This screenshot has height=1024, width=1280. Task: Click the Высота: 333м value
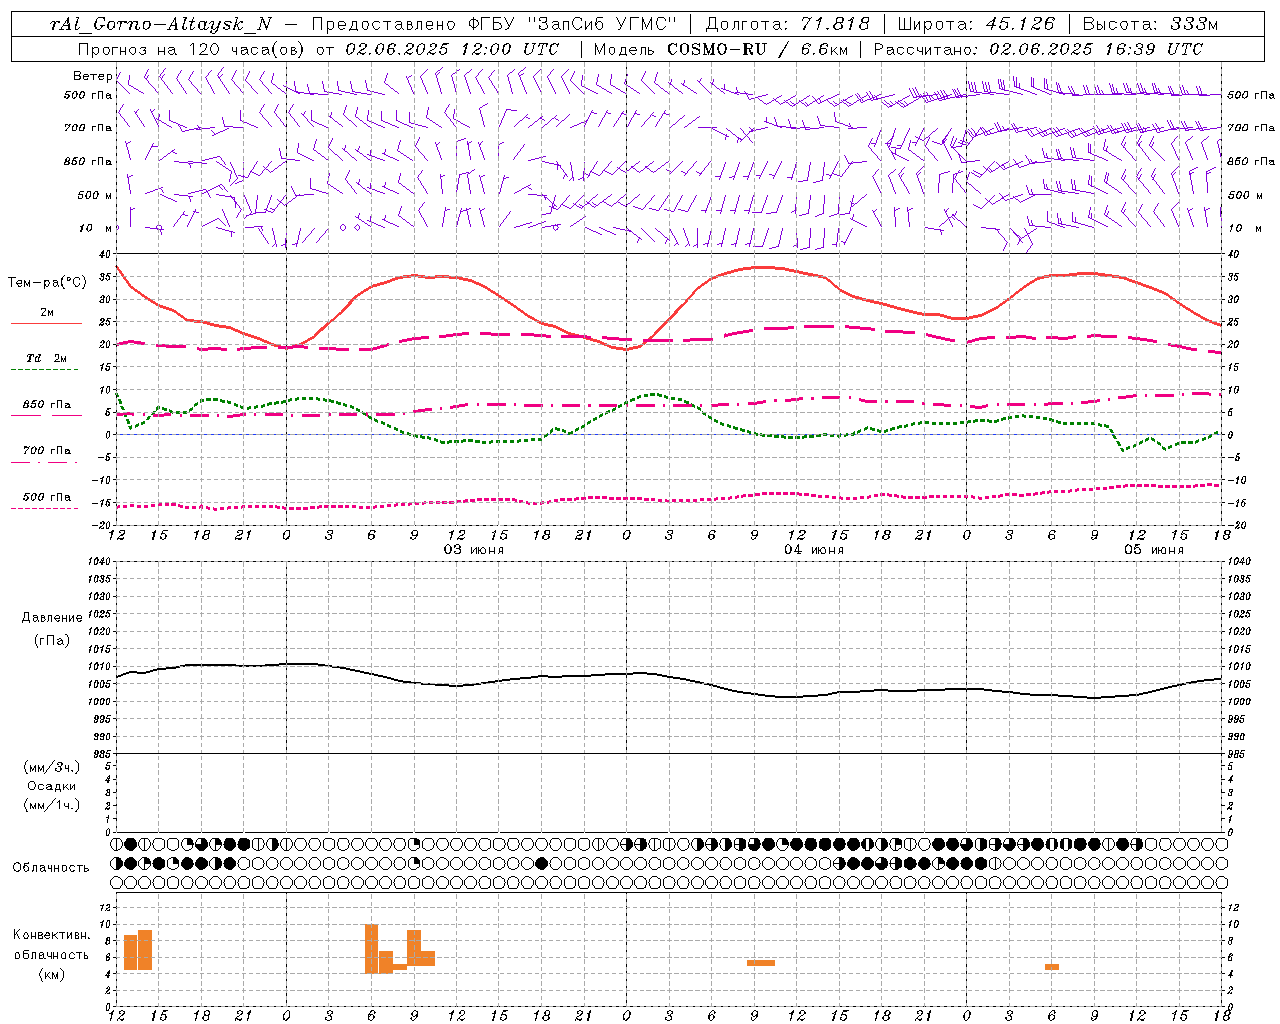1151,24
